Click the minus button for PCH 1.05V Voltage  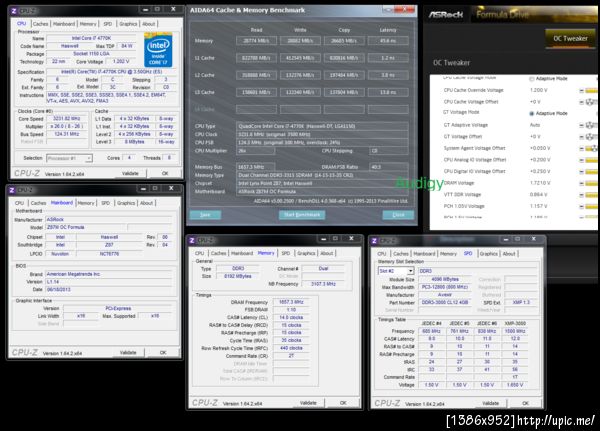pyautogui.click(x=582, y=207)
